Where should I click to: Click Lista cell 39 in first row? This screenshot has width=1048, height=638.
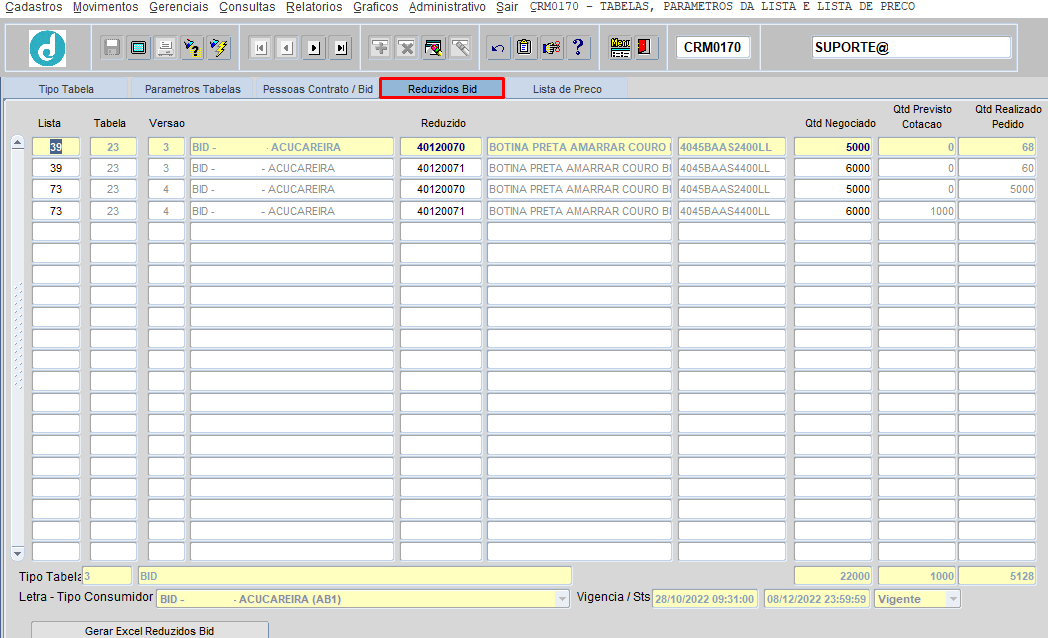tap(56, 147)
